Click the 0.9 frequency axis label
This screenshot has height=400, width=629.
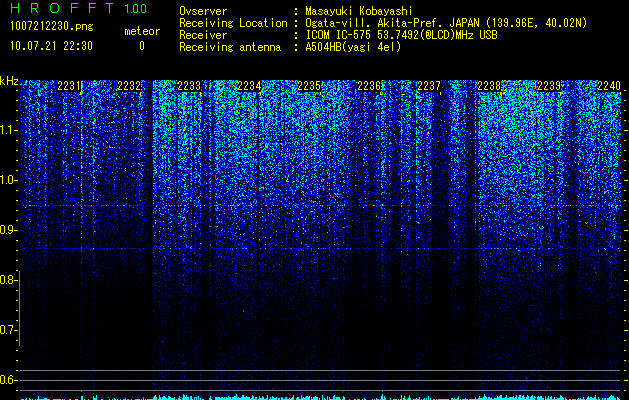(x=8, y=230)
